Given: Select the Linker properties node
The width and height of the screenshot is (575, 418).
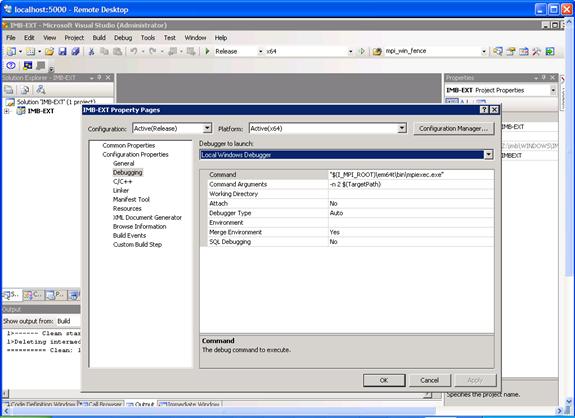Looking at the screenshot, I should 121,191.
